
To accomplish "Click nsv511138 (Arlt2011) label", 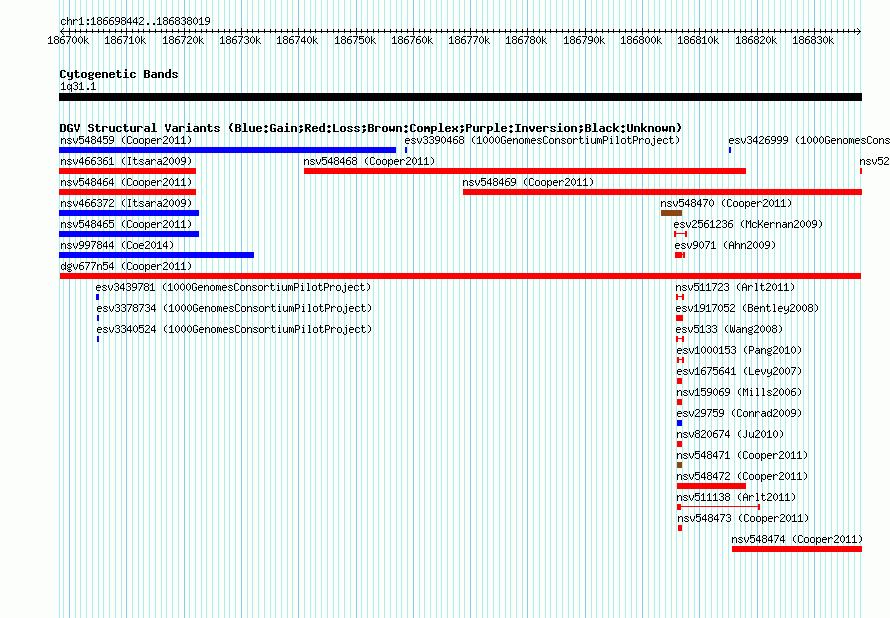I will pyautogui.click(x=736, y=497).
